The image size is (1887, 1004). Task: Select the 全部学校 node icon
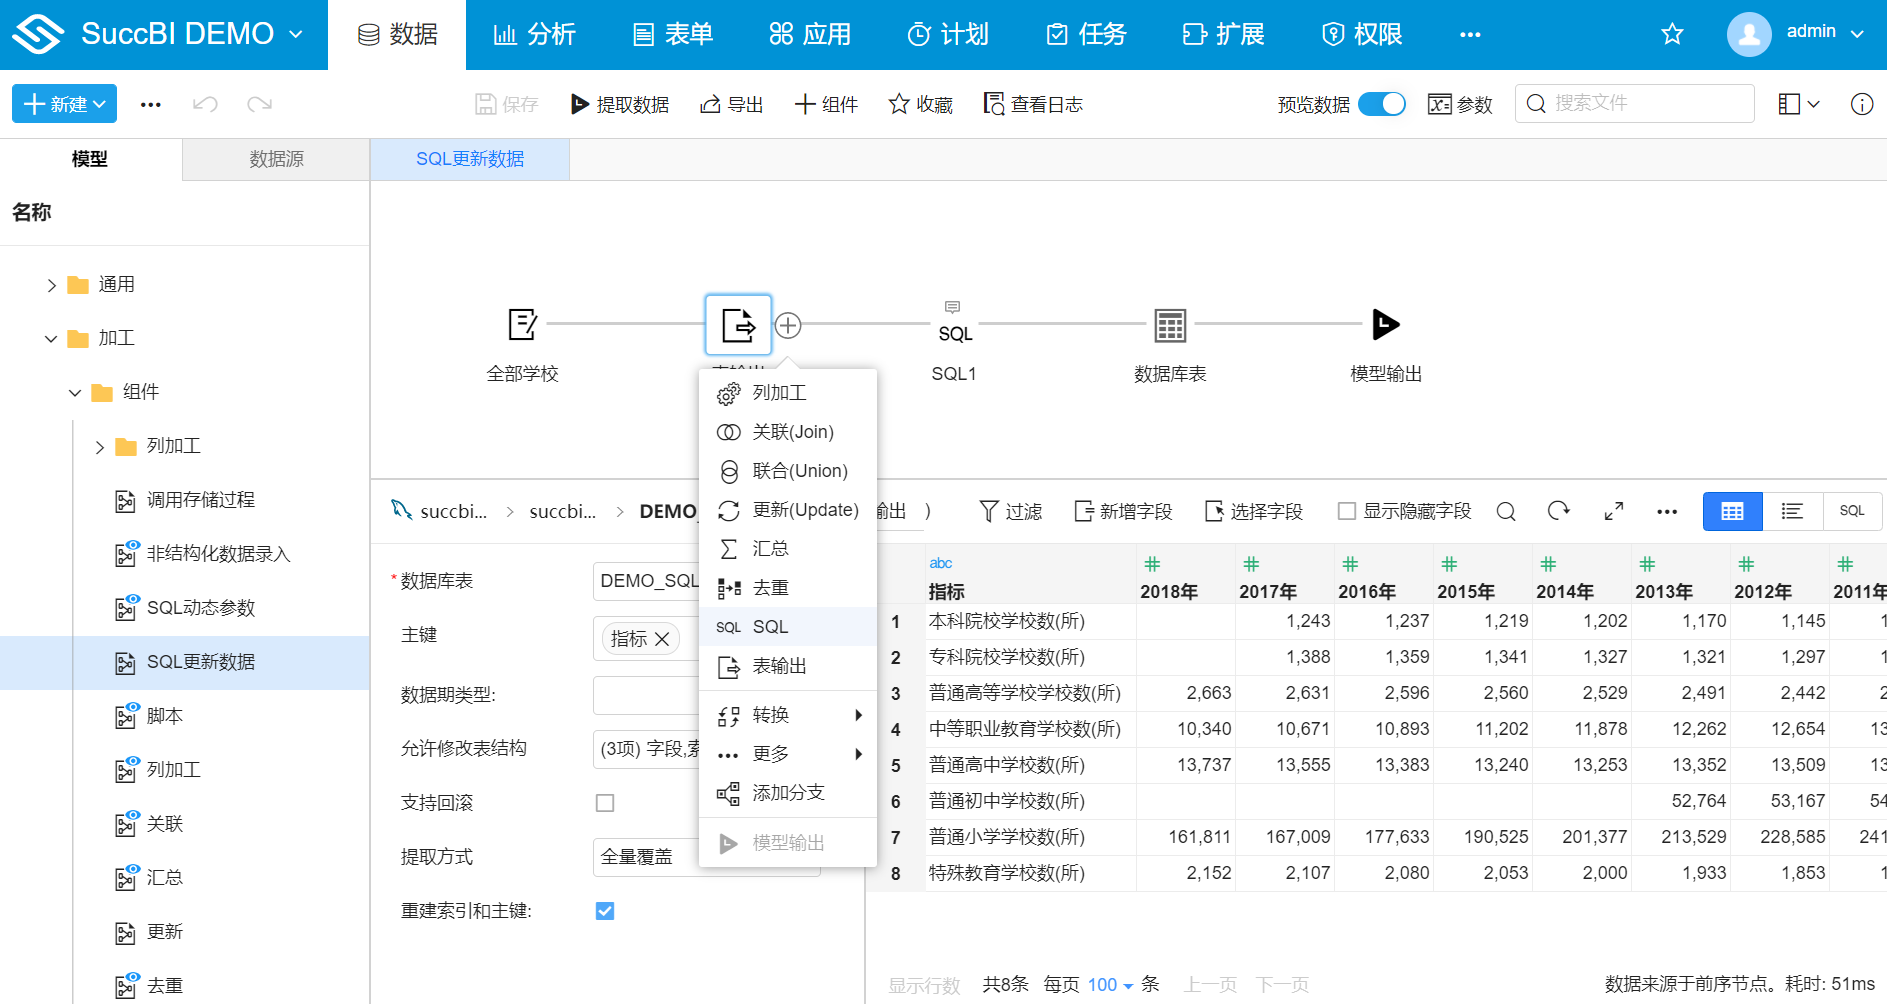click(522, 325)
